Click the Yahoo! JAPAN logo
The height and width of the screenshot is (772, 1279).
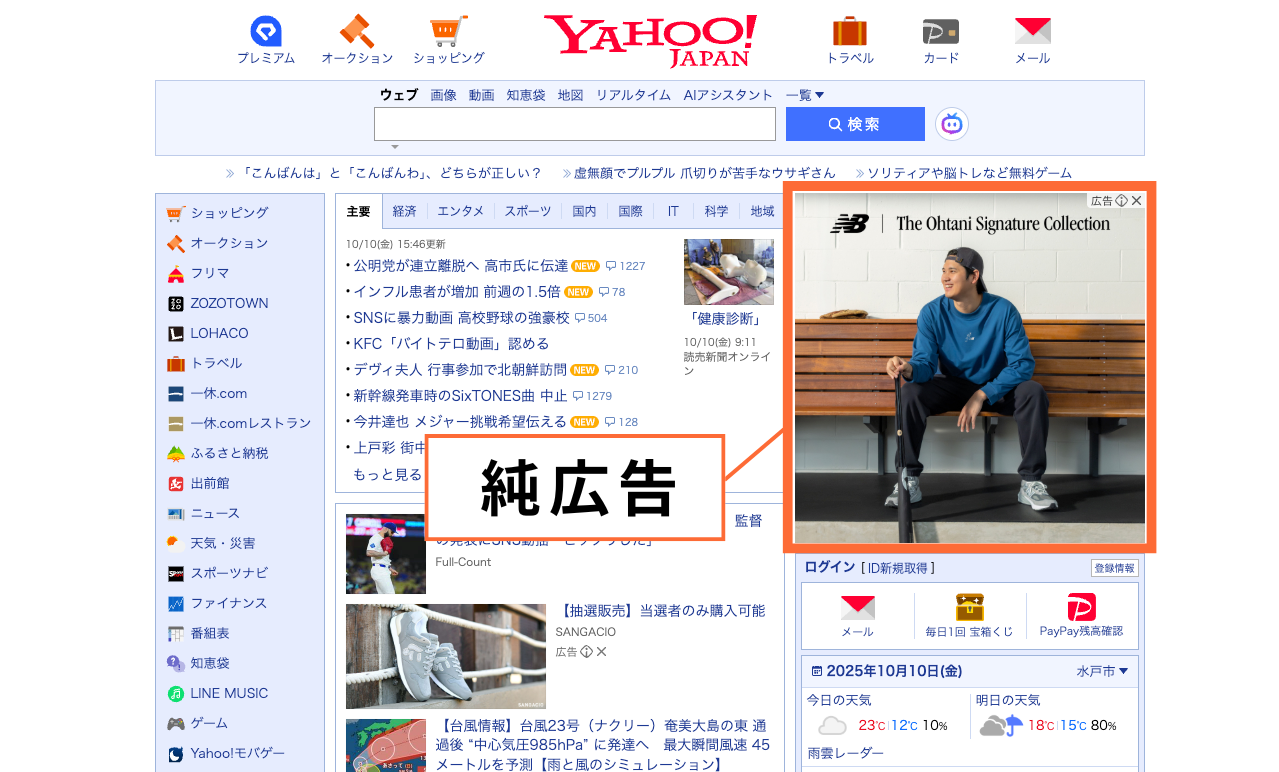650,40
